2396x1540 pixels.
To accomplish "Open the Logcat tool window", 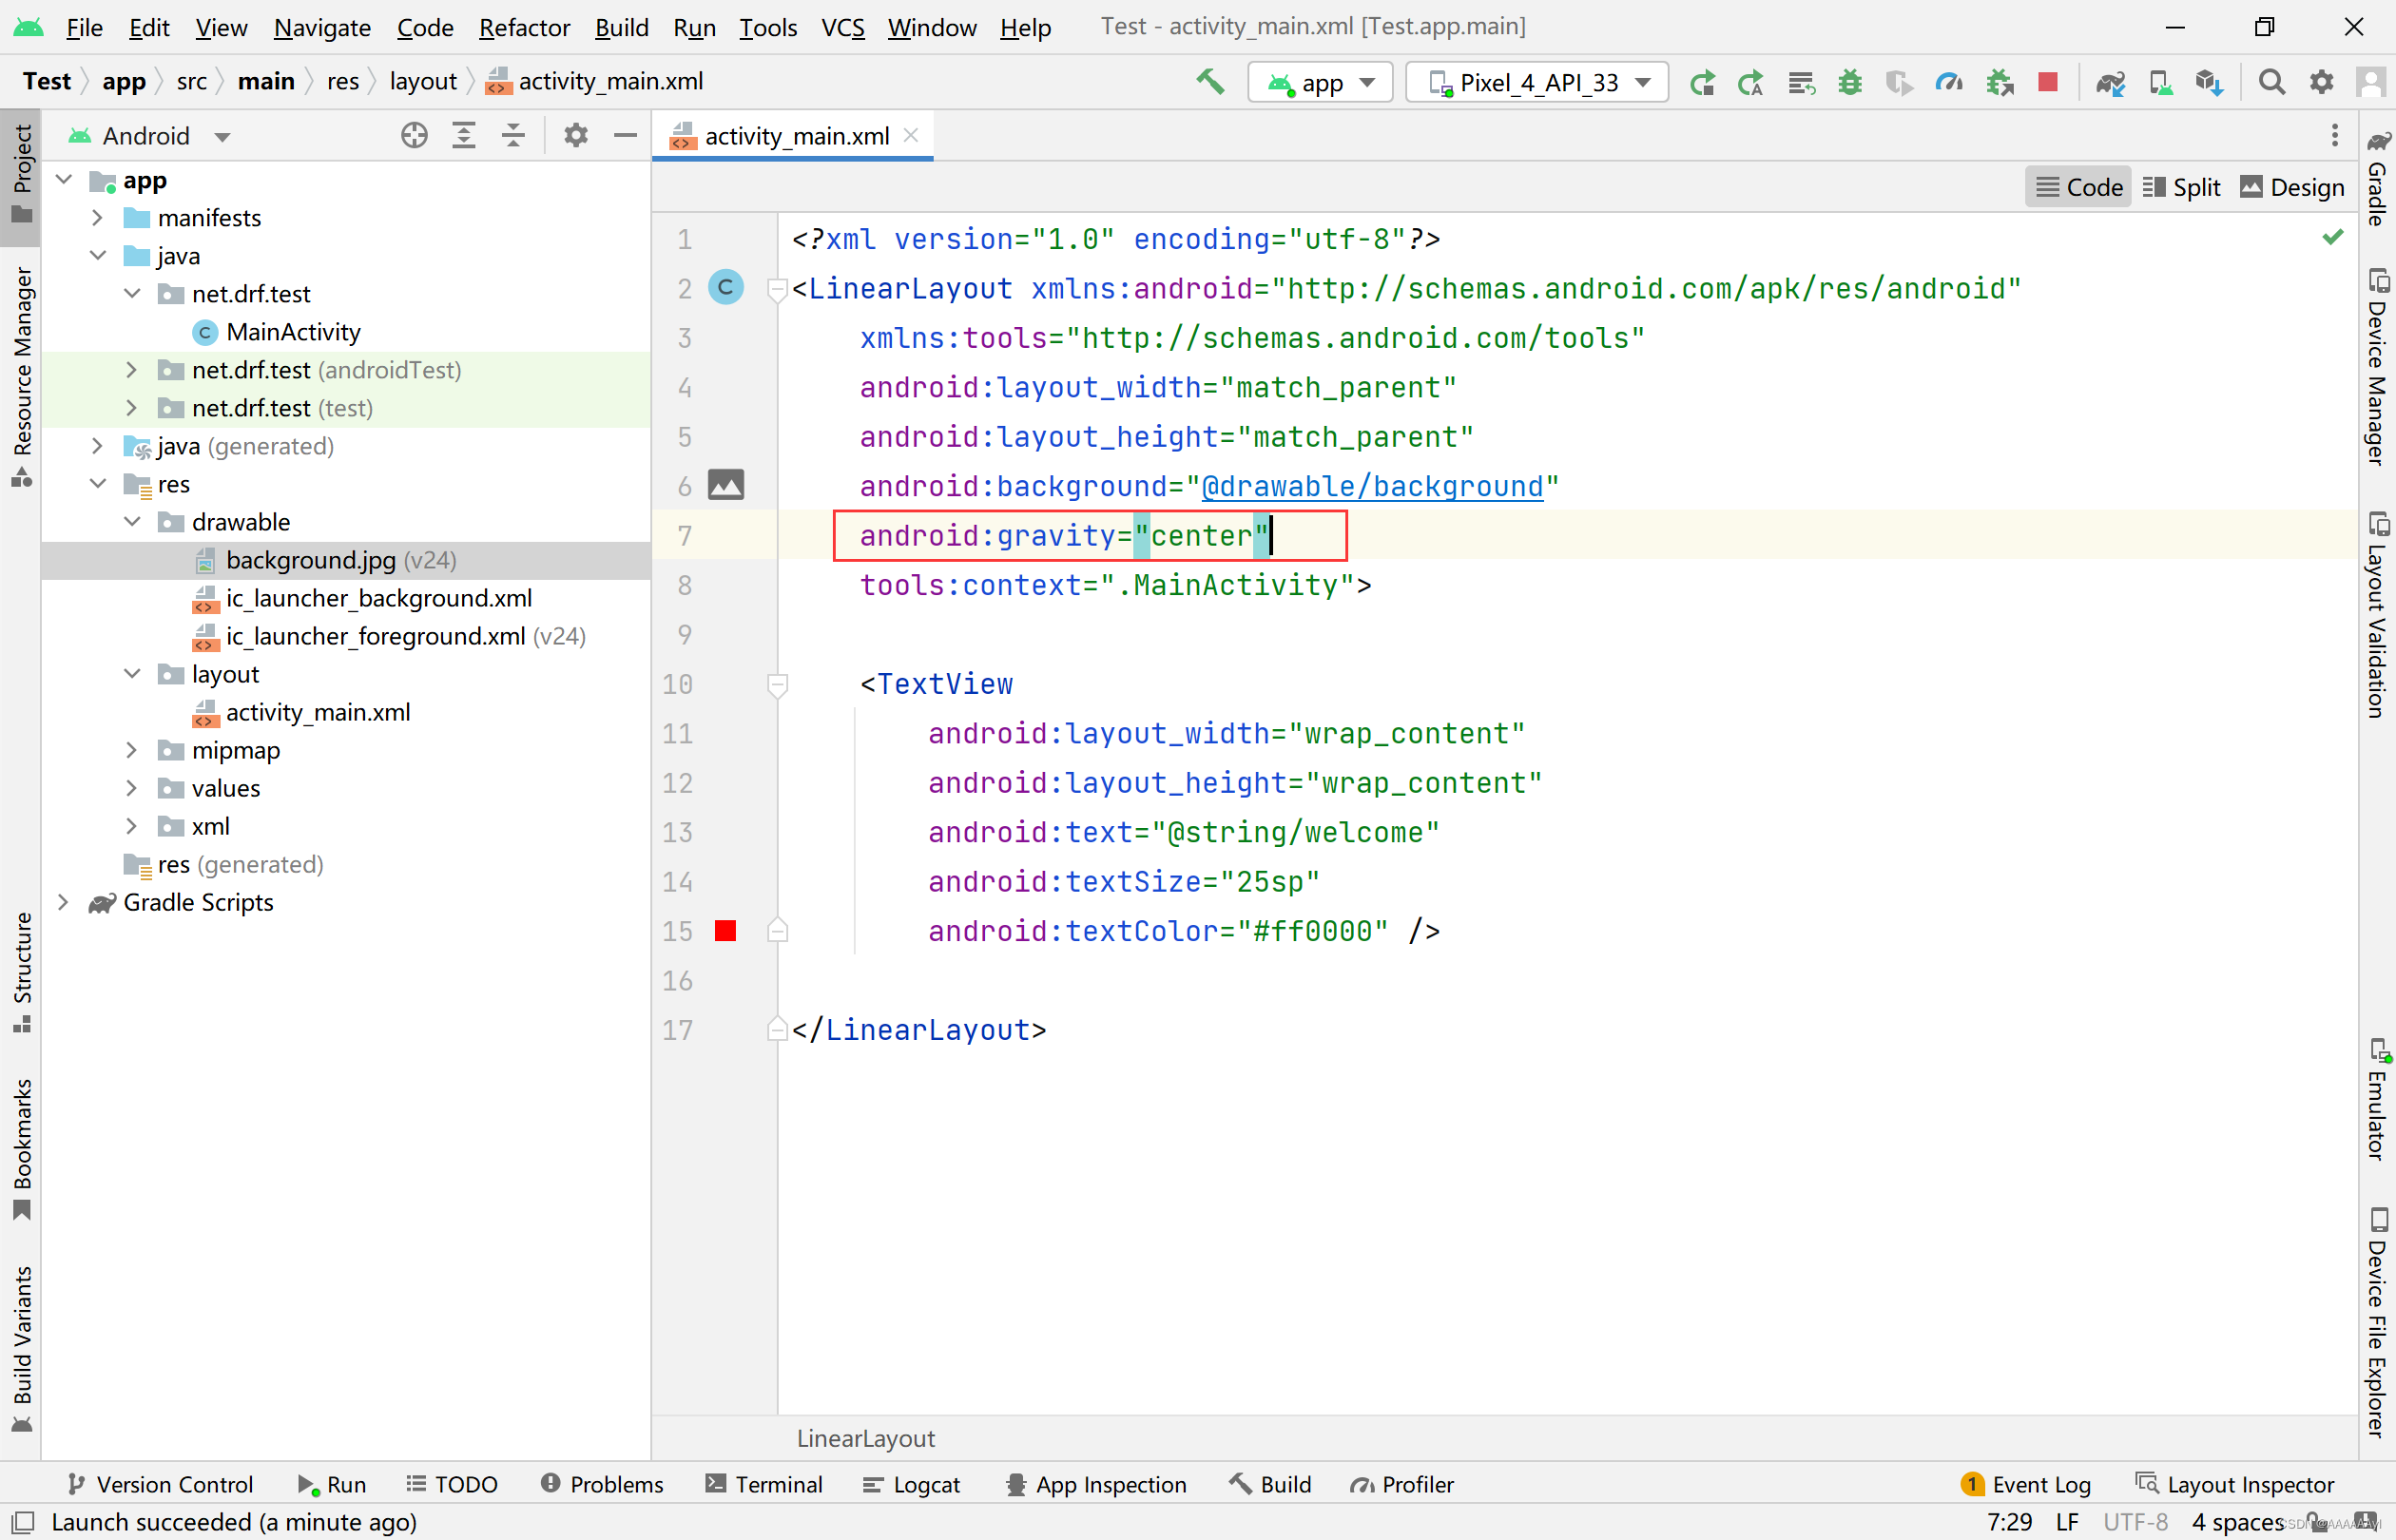I will [911, 1484].
